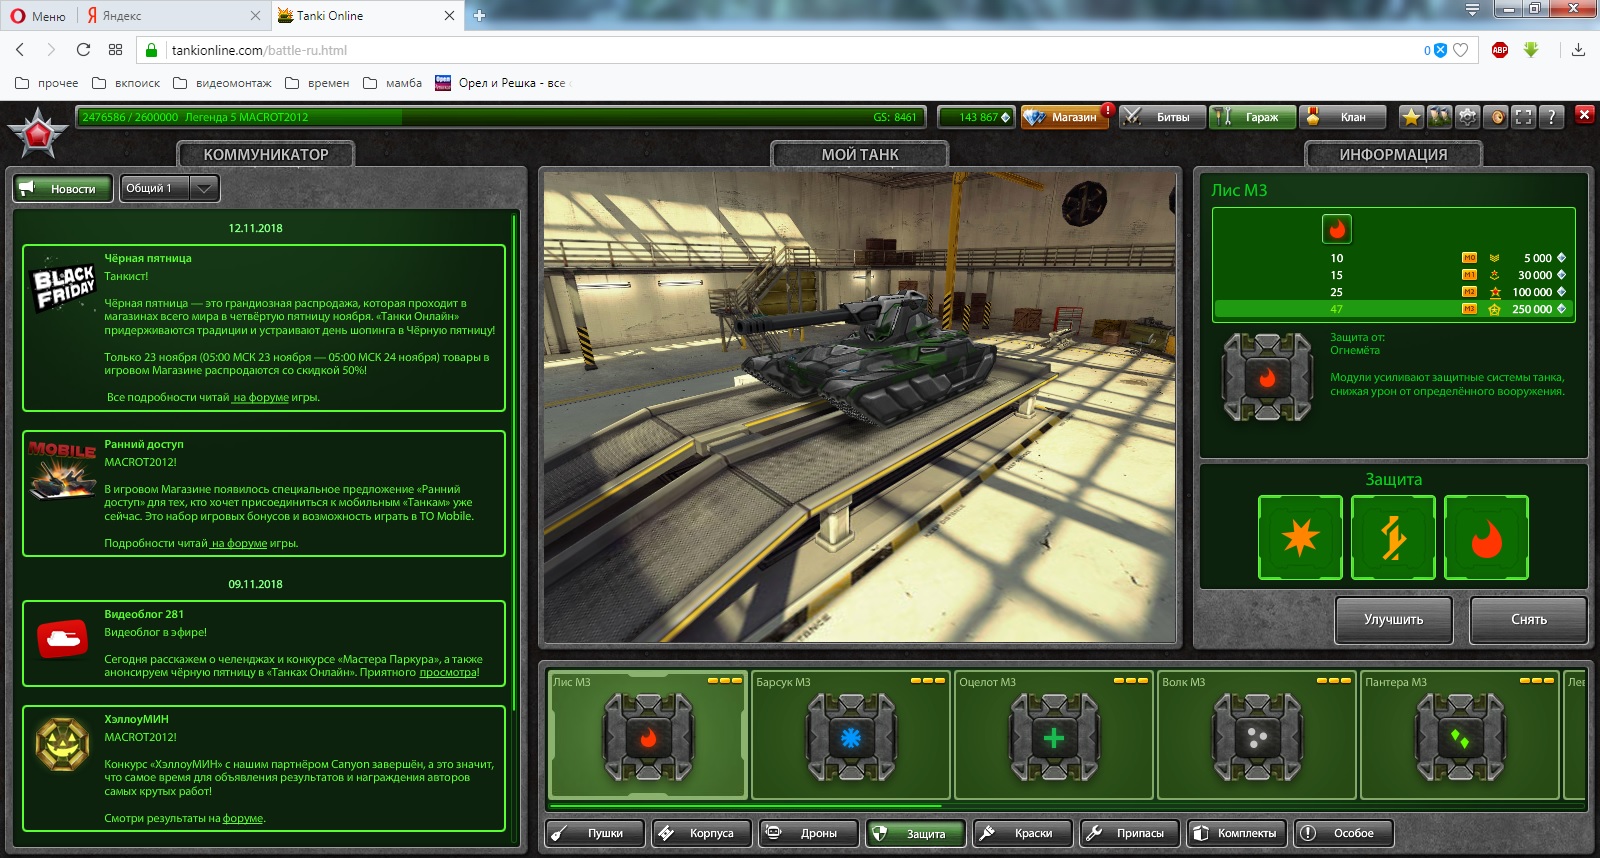Switch to the Яндекс browser tab
This screenshot has width=1600, height=858.
pyautogui.click(x=174, y=15)
